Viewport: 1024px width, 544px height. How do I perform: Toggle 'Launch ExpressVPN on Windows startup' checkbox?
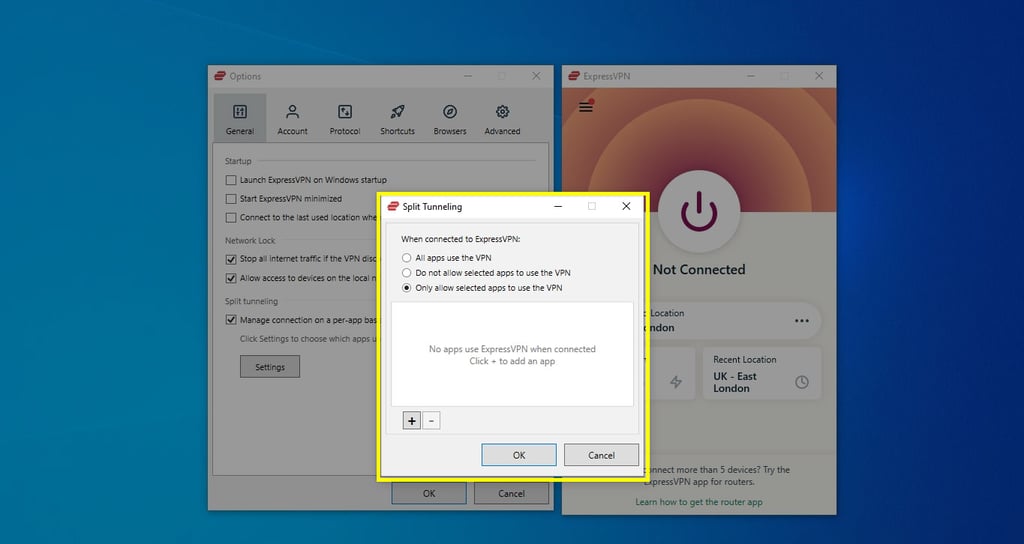[x=231, y=180]
